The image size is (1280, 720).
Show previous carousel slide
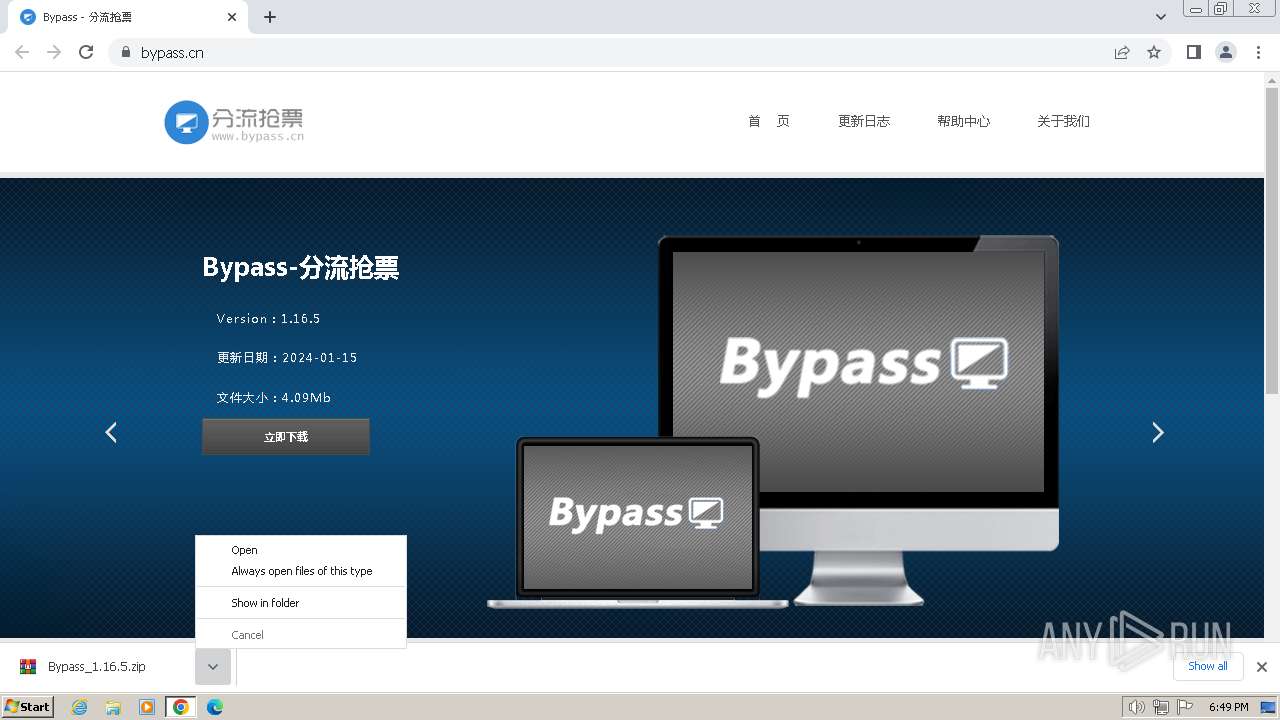tap(111, 432)
